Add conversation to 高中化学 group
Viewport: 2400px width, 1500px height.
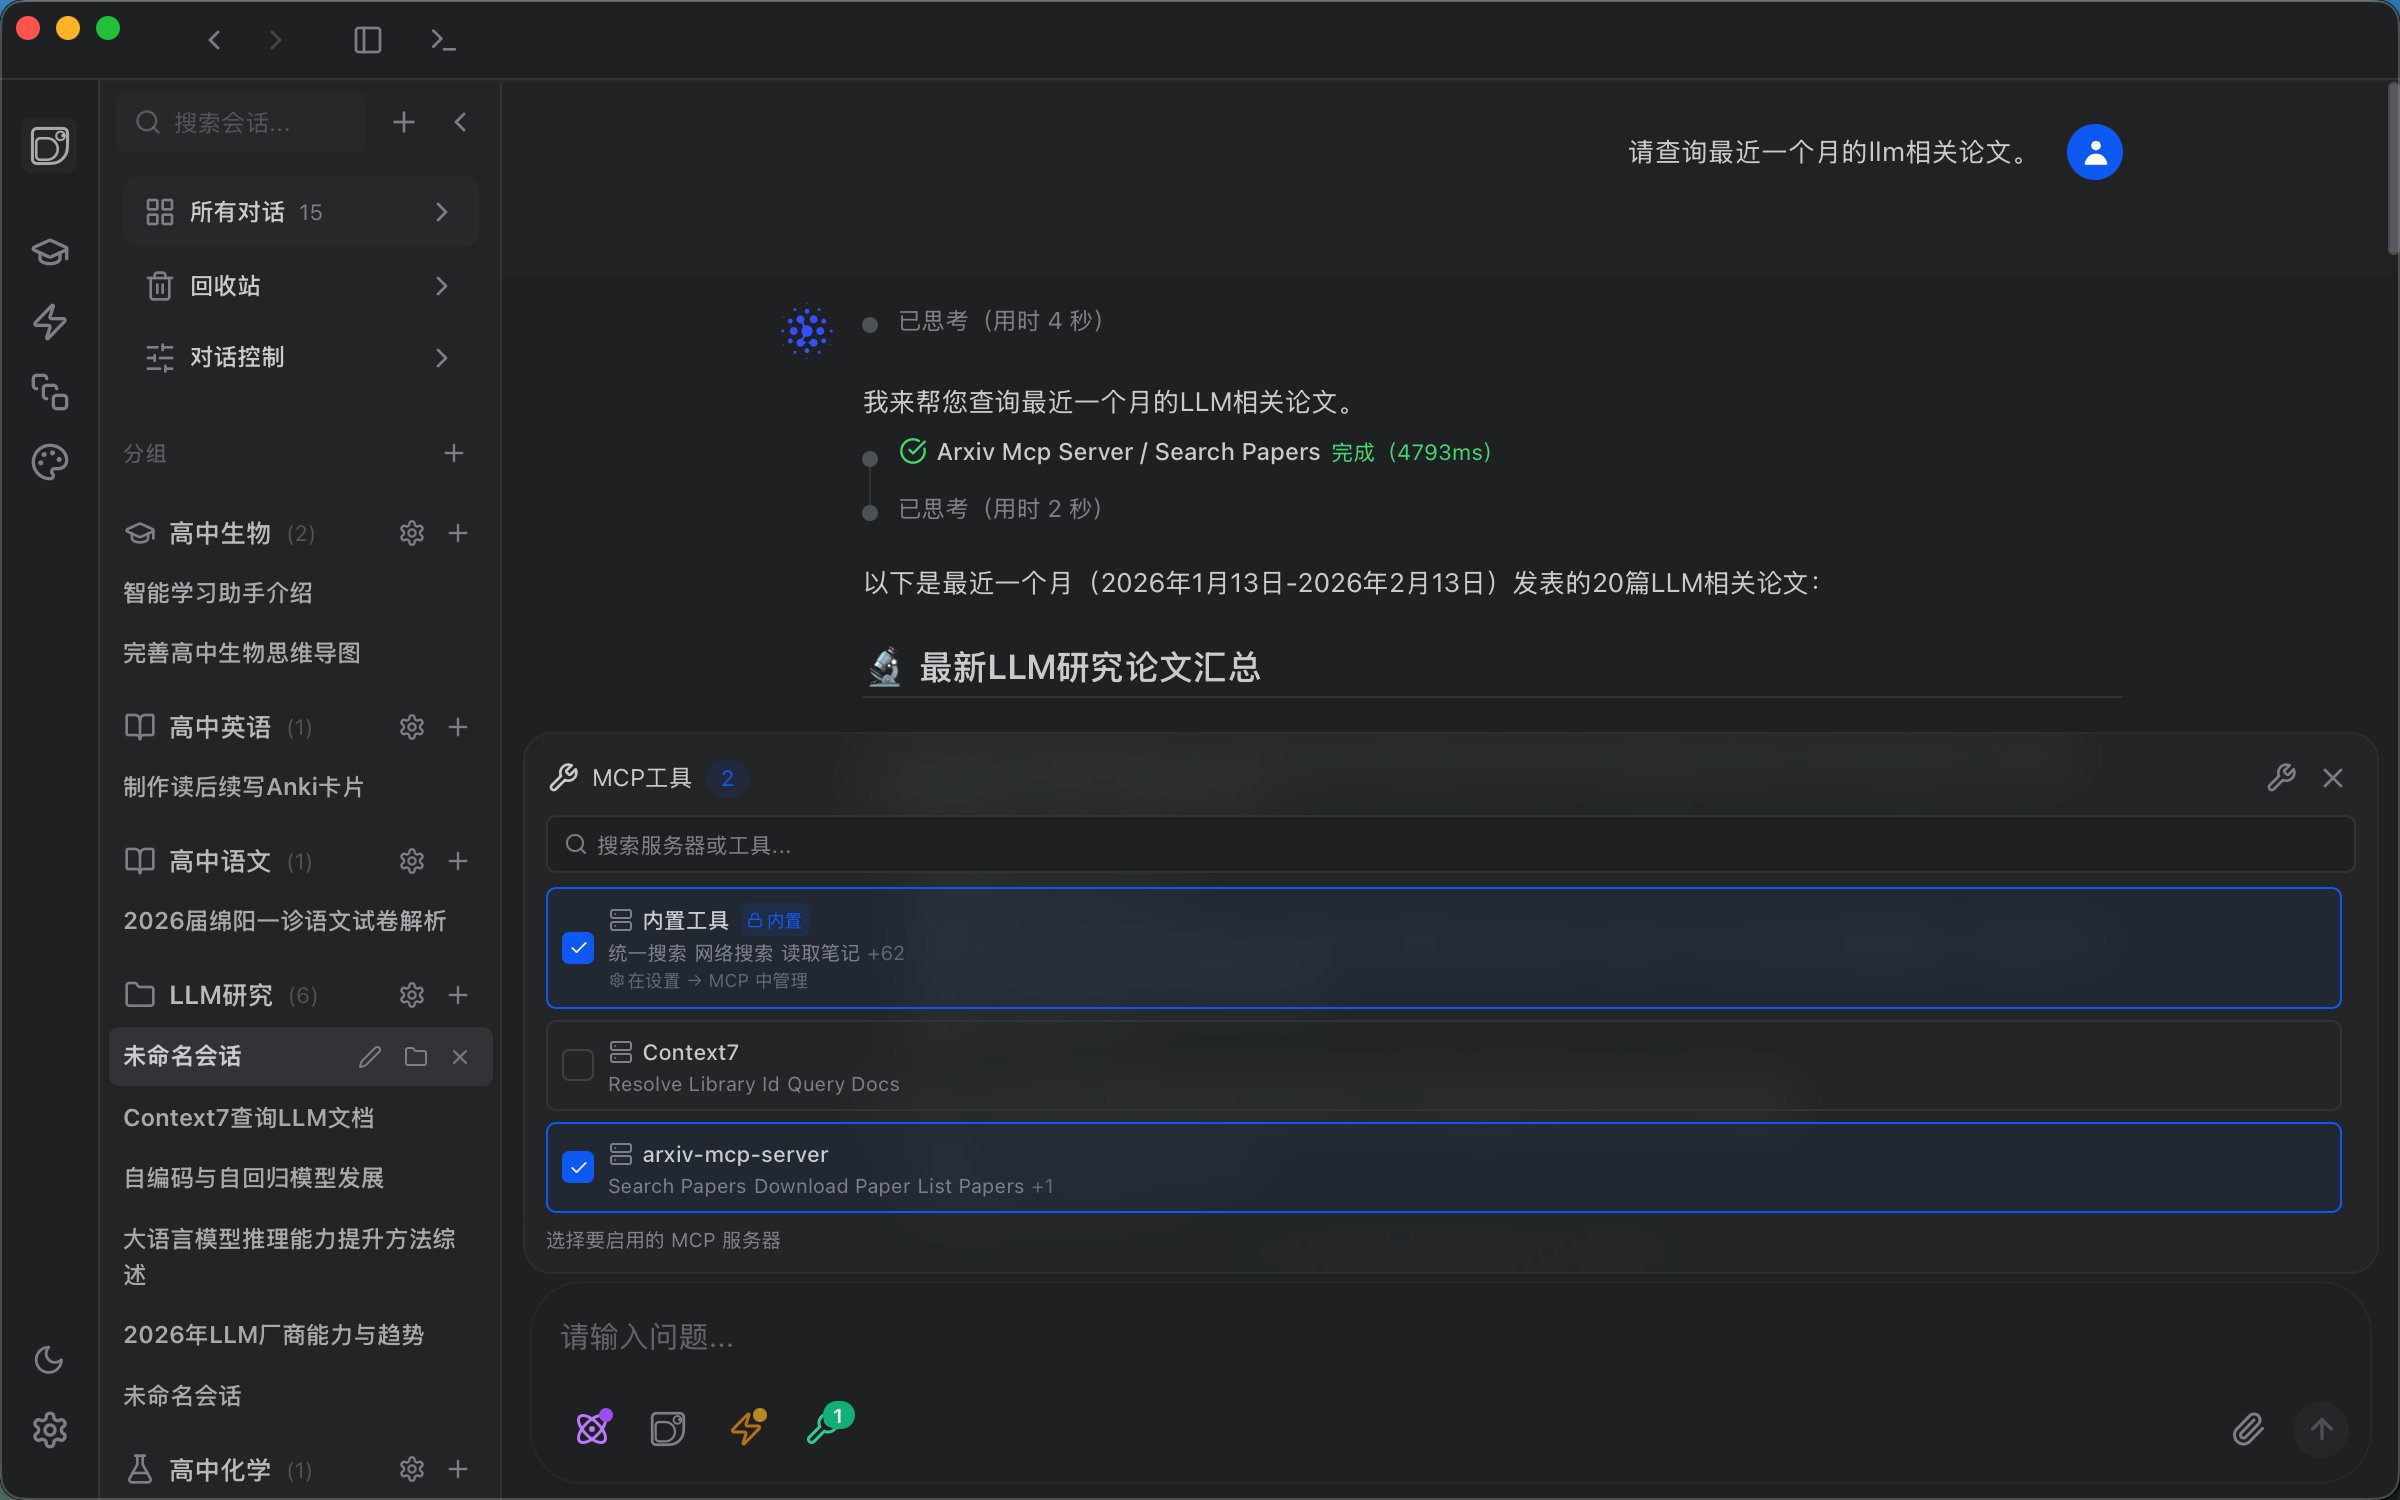pos(458,1469)
